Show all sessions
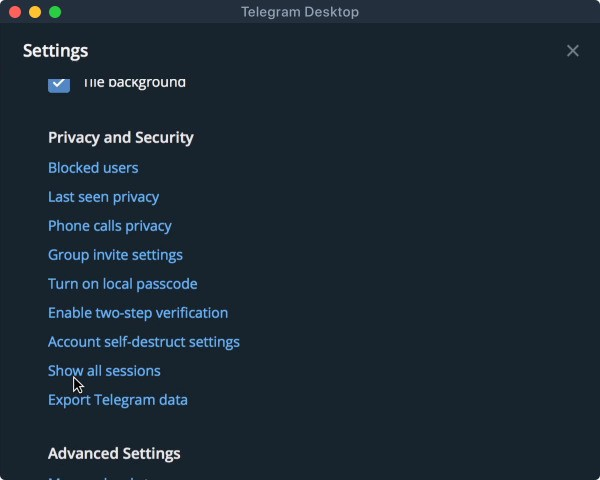 point(104,371)
